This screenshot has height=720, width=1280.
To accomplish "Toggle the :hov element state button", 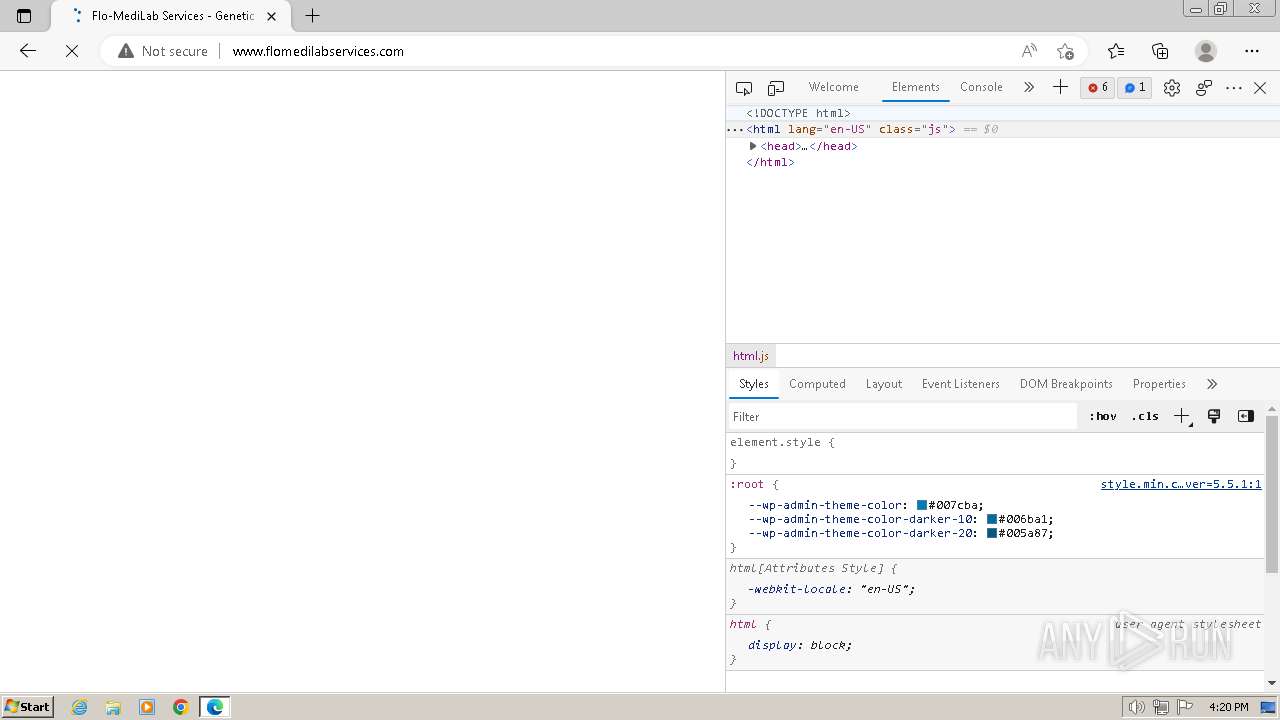I will point(1103,417).
